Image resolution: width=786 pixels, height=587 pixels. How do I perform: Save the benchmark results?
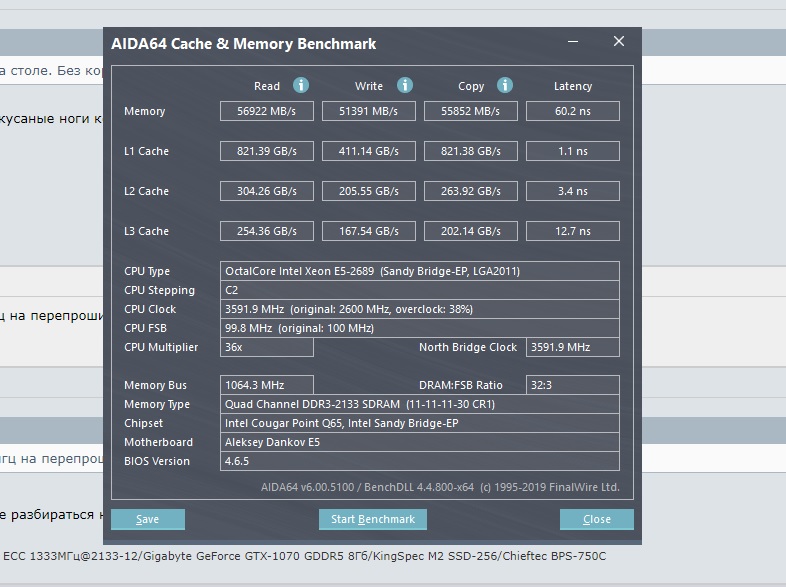point(148,519)
